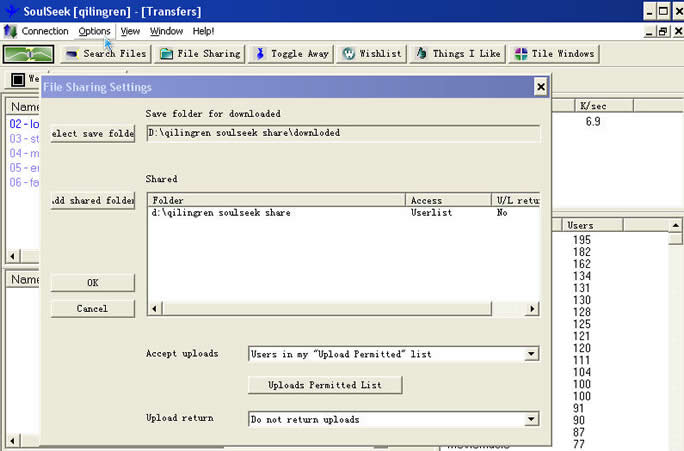Viewport: 684px width, 451px height.
Task: Open the Help! menu
Action: tap(203, 31)
